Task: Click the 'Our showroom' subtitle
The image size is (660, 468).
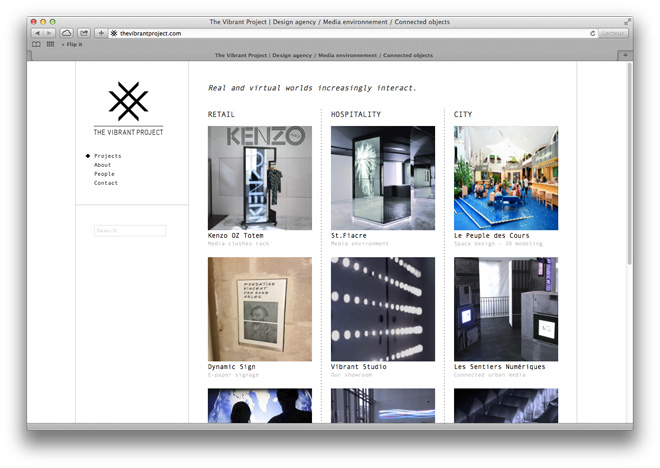Action: coord(351,375)
